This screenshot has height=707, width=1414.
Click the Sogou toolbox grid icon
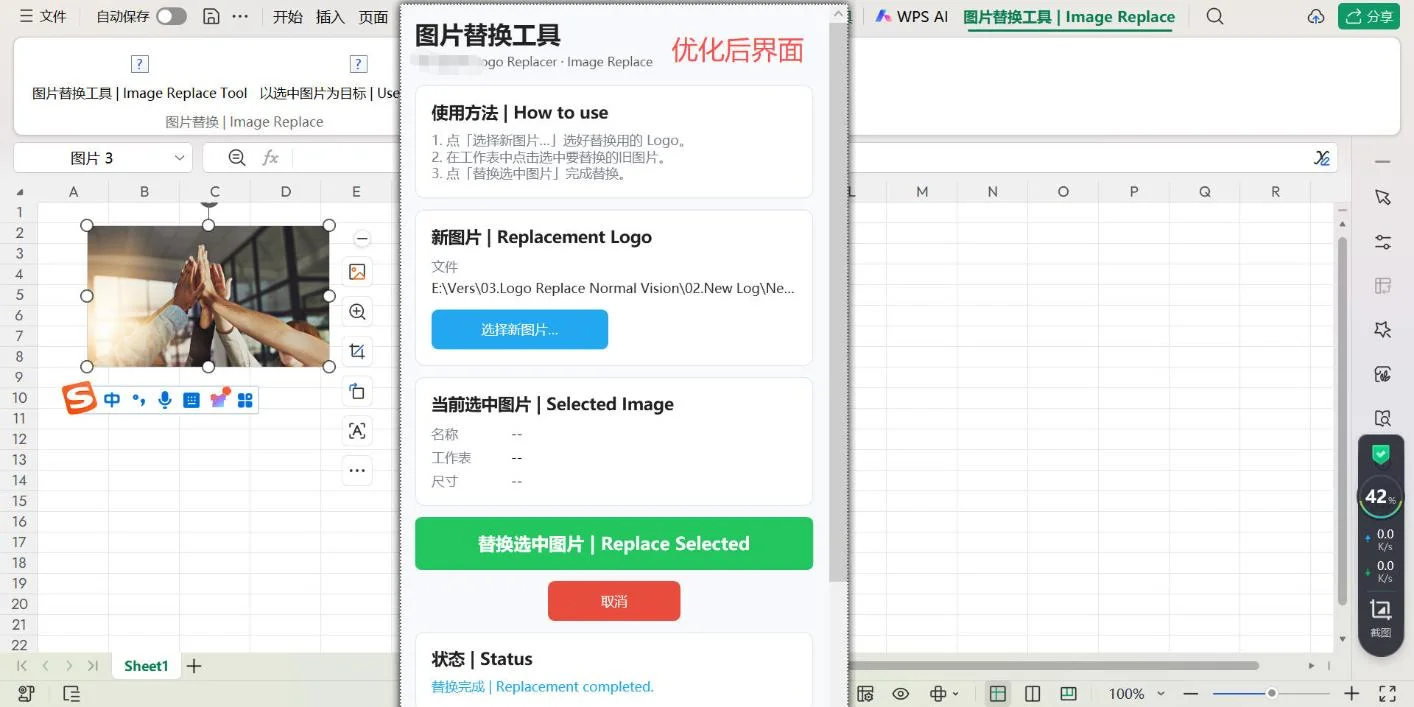(x=245, y=400)
